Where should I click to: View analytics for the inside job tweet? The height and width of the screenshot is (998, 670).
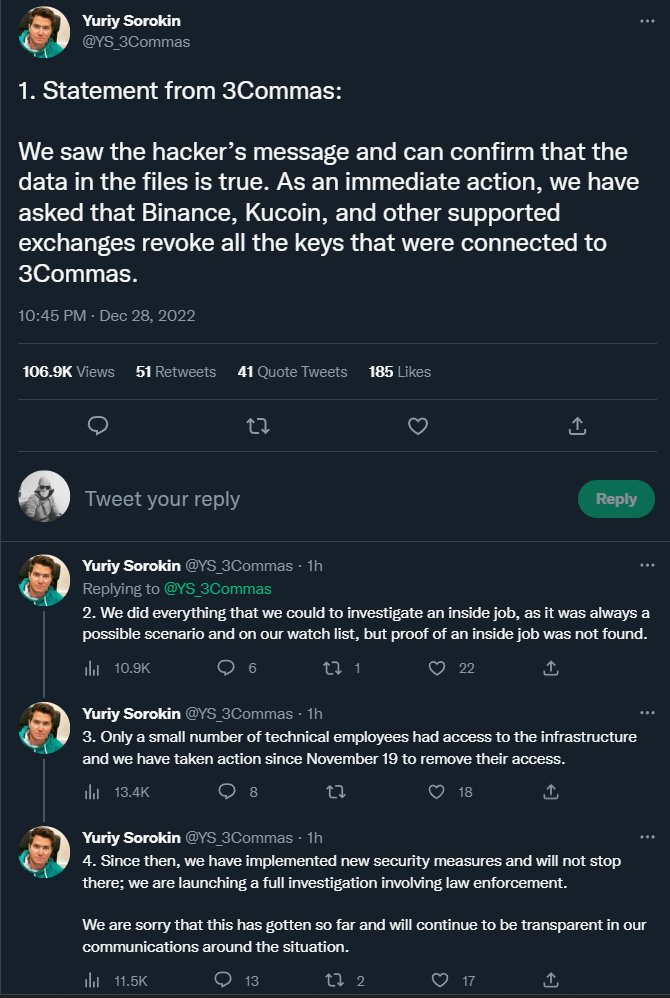(93, 668)
